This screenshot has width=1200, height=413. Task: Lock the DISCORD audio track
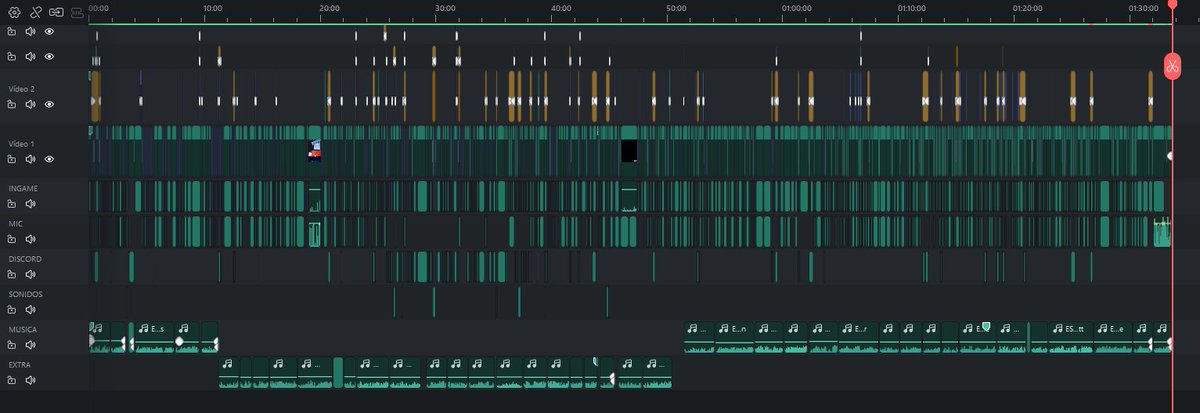pyautogui.click(x=12, y=274)
